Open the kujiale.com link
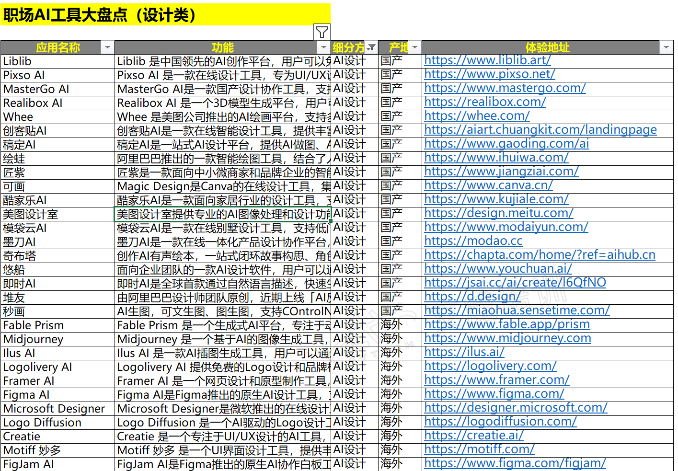678x471 pixels. pyautogui.click(x=496, y=199)
